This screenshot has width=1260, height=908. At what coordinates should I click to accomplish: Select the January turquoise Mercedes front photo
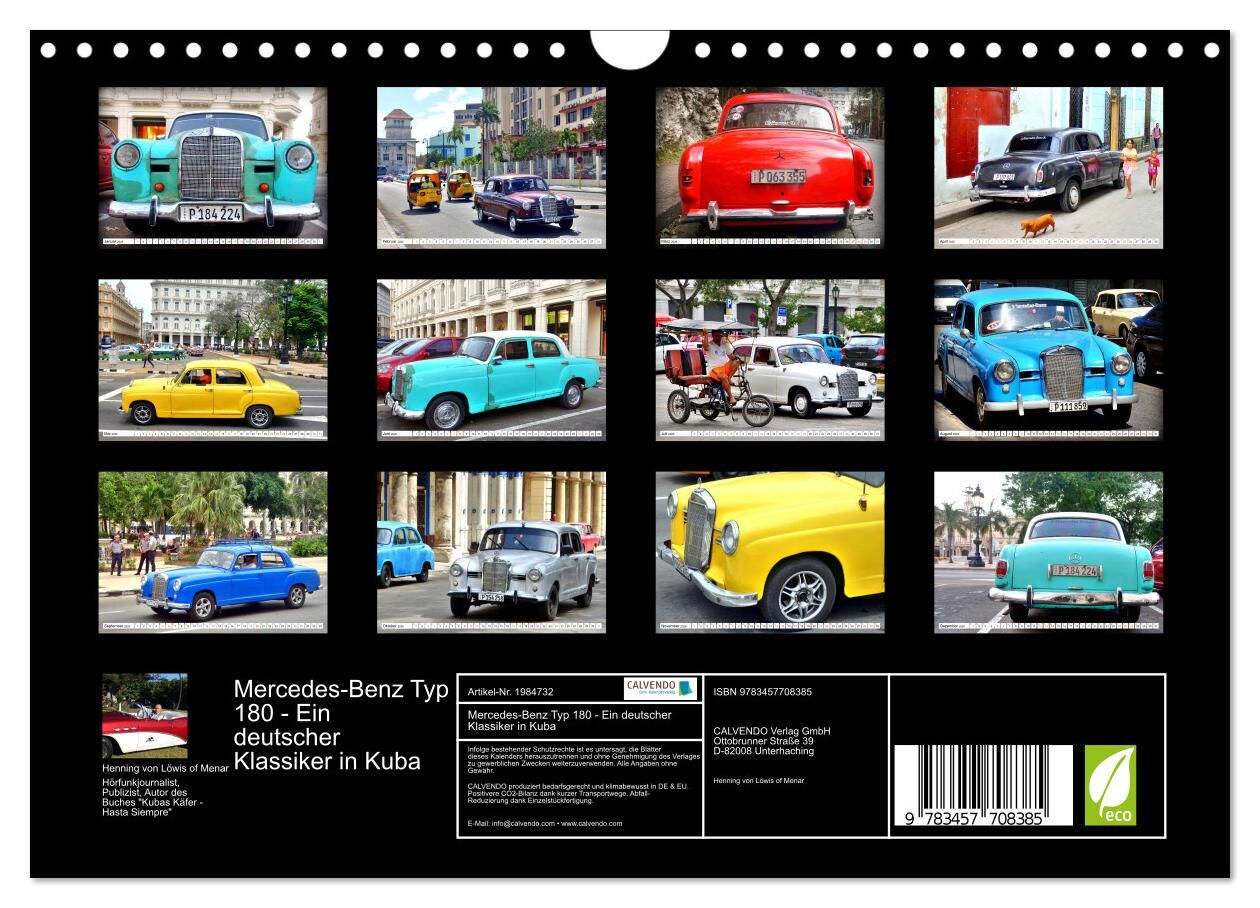click(212, 166)
